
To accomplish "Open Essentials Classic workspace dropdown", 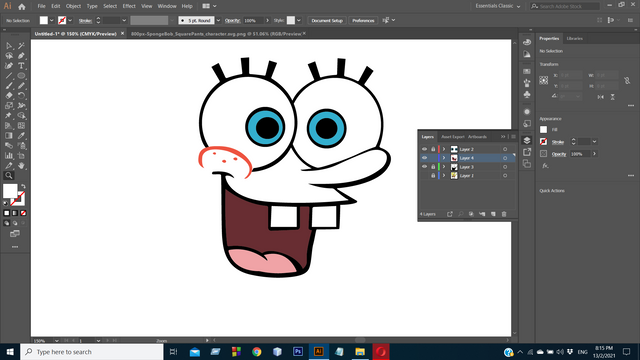I will click(498, 6).
